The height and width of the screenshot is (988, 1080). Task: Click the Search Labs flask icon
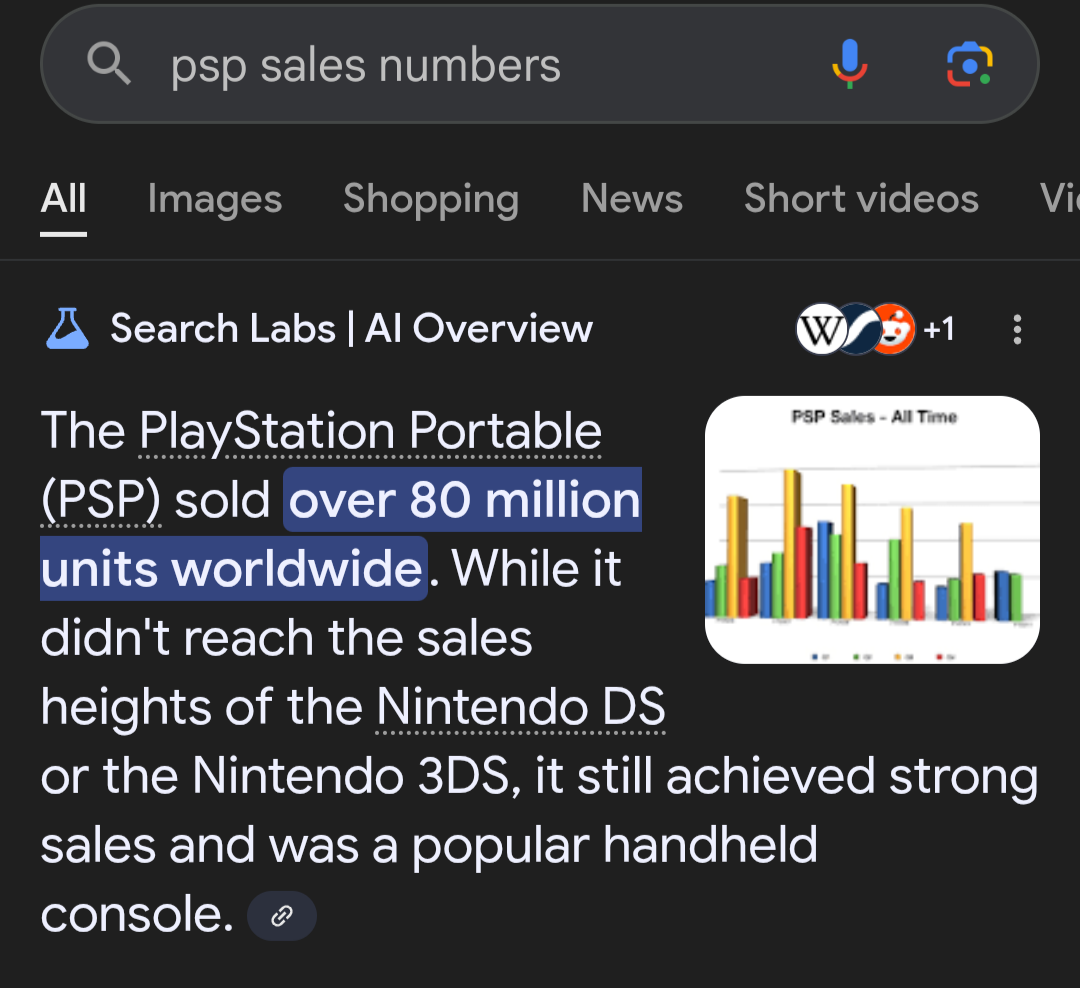pyautogui.click(x=67, y=329)
